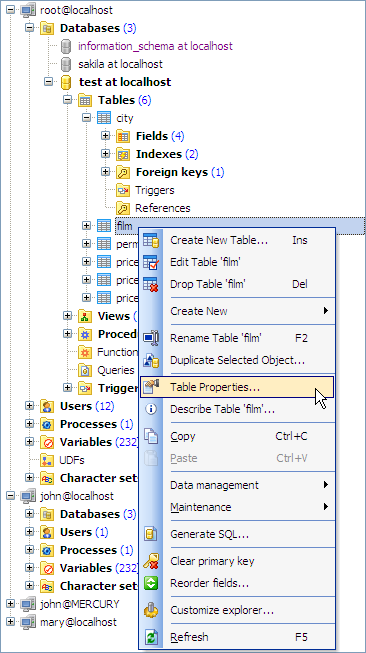Expand the Indexes (2) node
366x653 pixels.
coord(105,154)
